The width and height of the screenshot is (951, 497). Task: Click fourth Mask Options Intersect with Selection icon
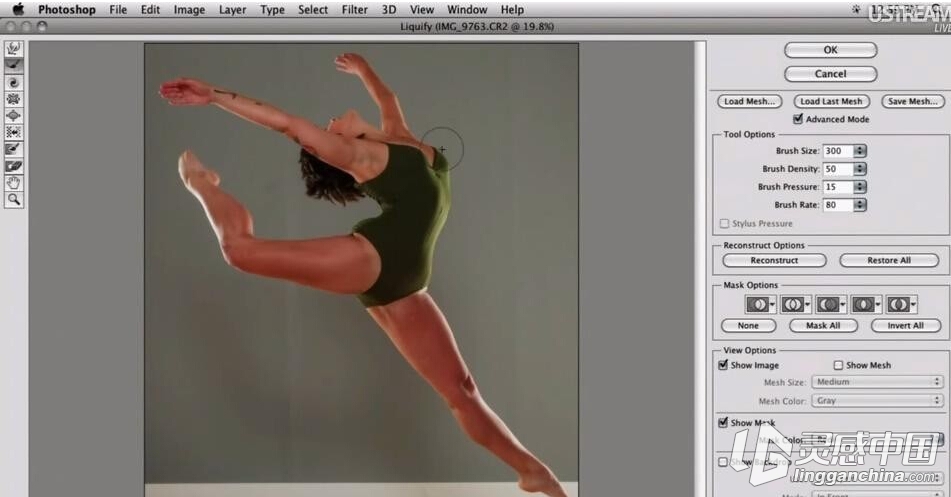click(x=862, y=304)
